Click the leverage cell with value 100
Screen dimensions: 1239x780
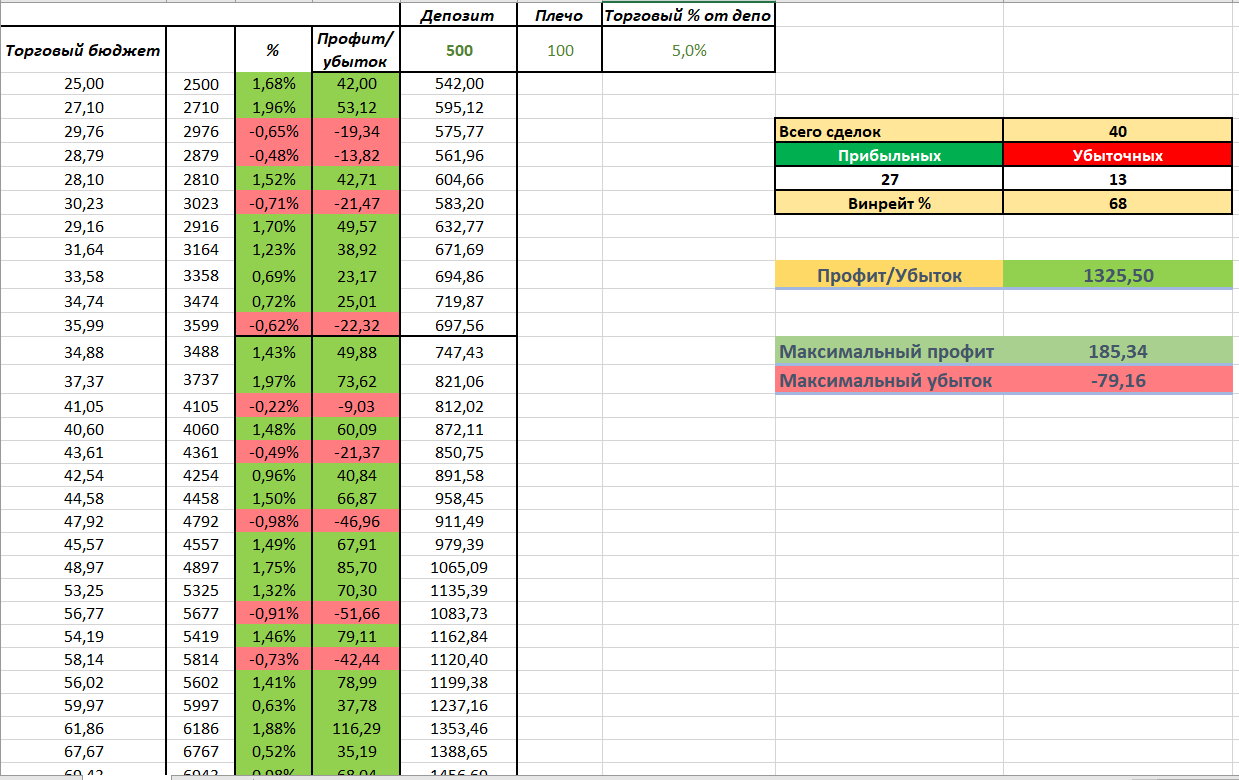(560, 50)
